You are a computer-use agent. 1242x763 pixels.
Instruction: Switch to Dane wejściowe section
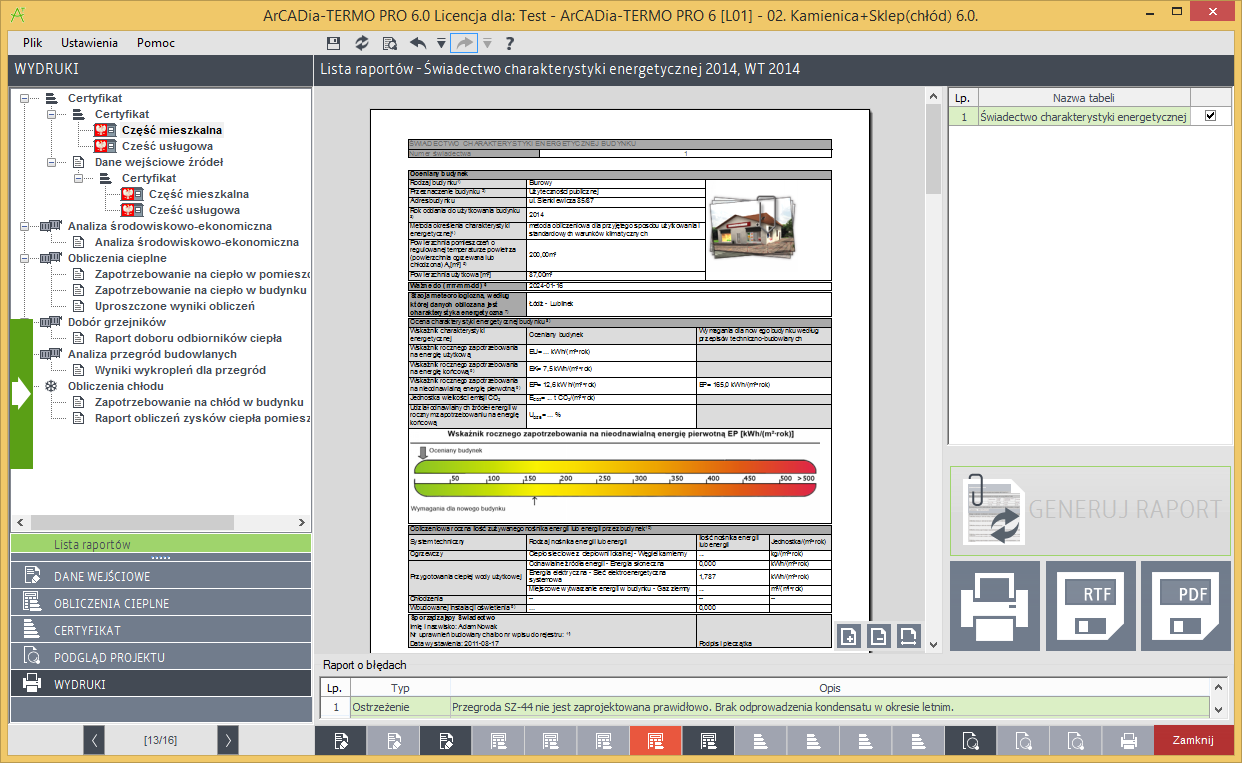pyautogui.click(x=161, y=576)
